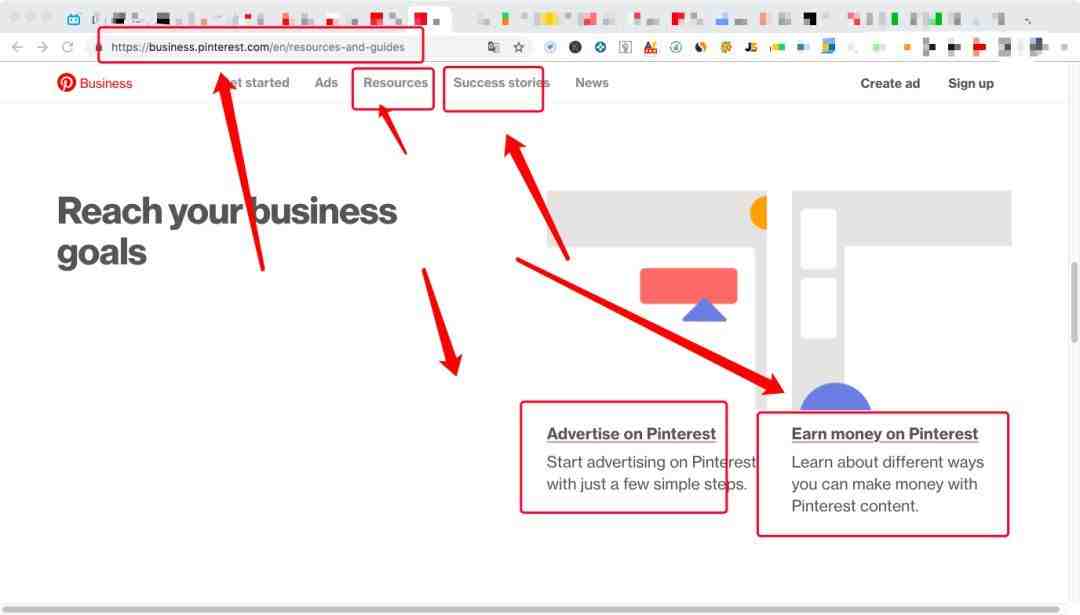
Task: Open the Success stories navigation item
Action: (501, 83)
